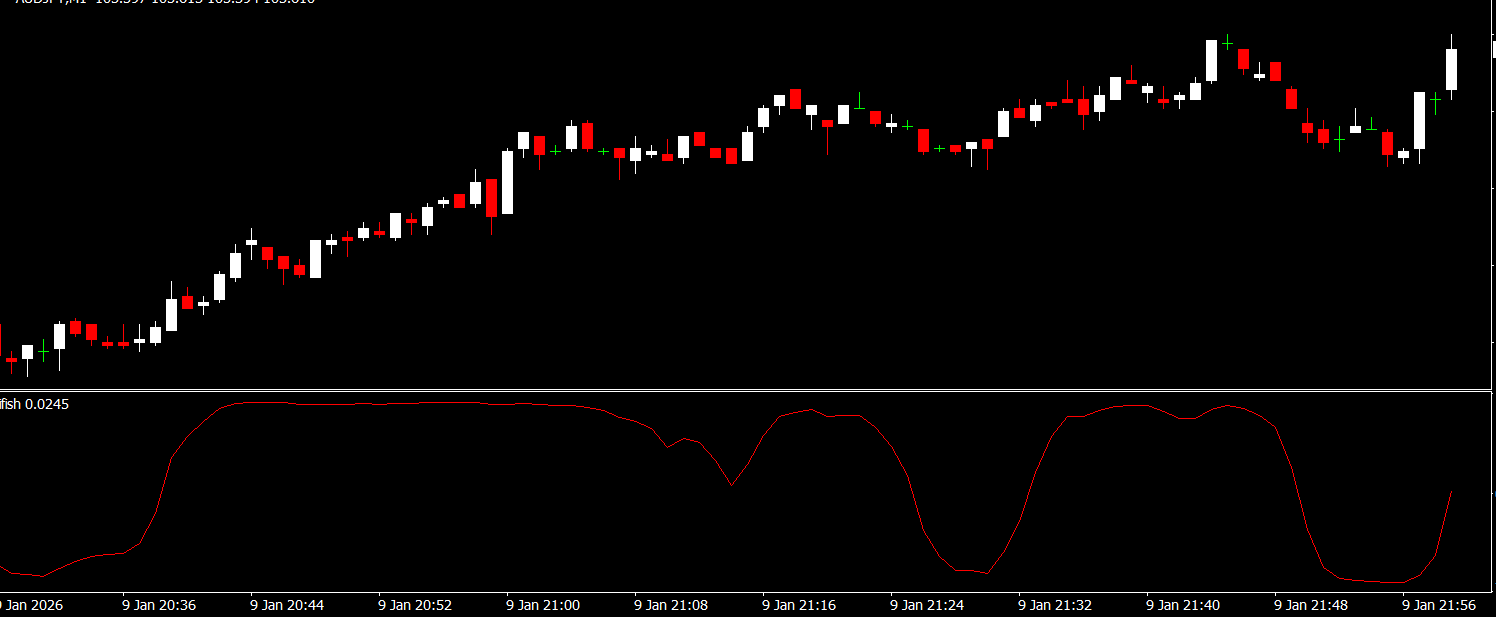1496x617 pixels.
Task: Click the 9 Jan 21:56 time label
Action: 1438,605
